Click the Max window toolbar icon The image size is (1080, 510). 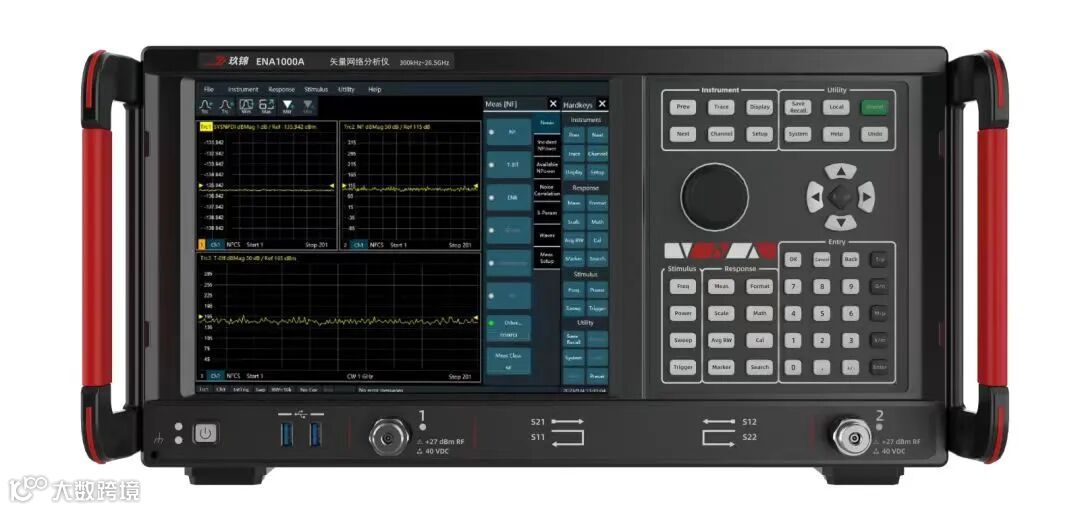click(x=267, y=105)
